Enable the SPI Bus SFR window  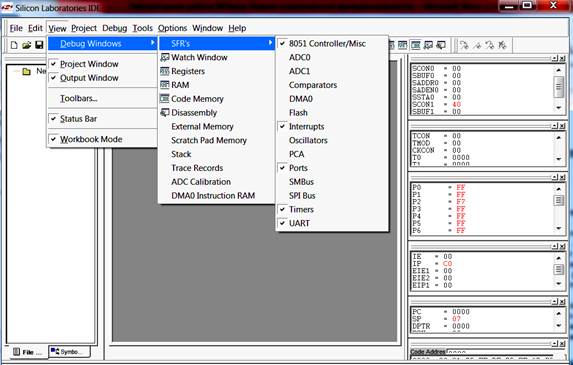pyautogui.click(x=332, y=196)
